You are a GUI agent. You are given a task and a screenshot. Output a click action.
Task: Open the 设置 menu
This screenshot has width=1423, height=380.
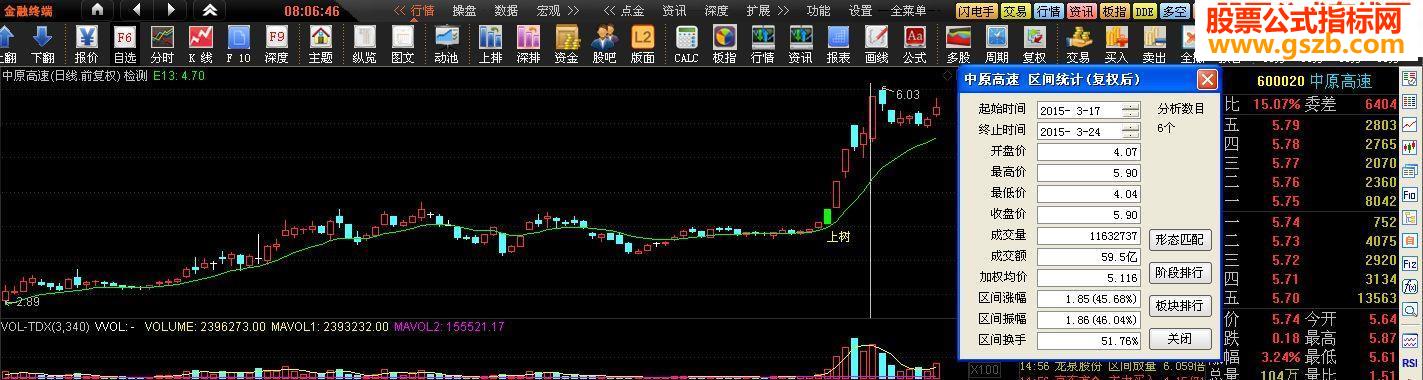(x=860, y=11)
